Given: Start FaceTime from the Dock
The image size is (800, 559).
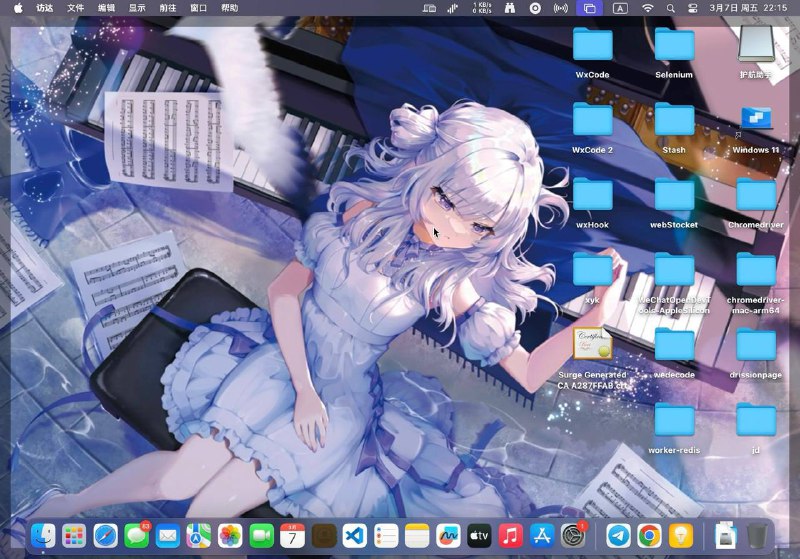Looking at the screenshot, I should coord(261,536).
